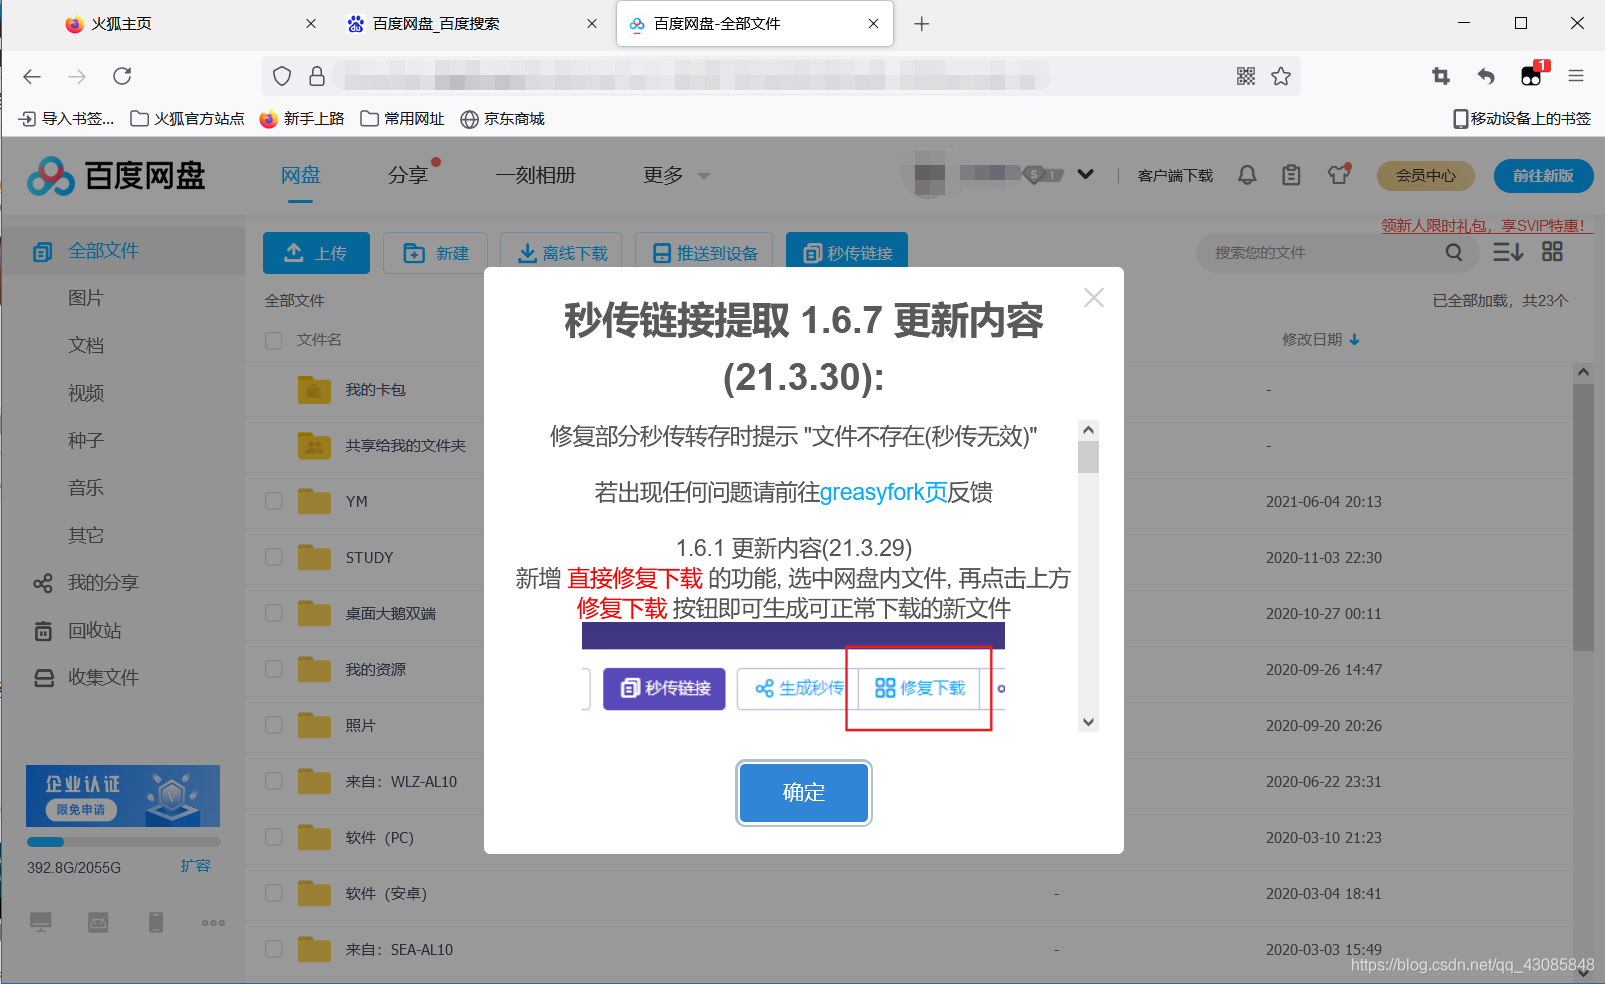
Task: Check the STUDY folder checkbox
Action: click(x=273, y=557)
